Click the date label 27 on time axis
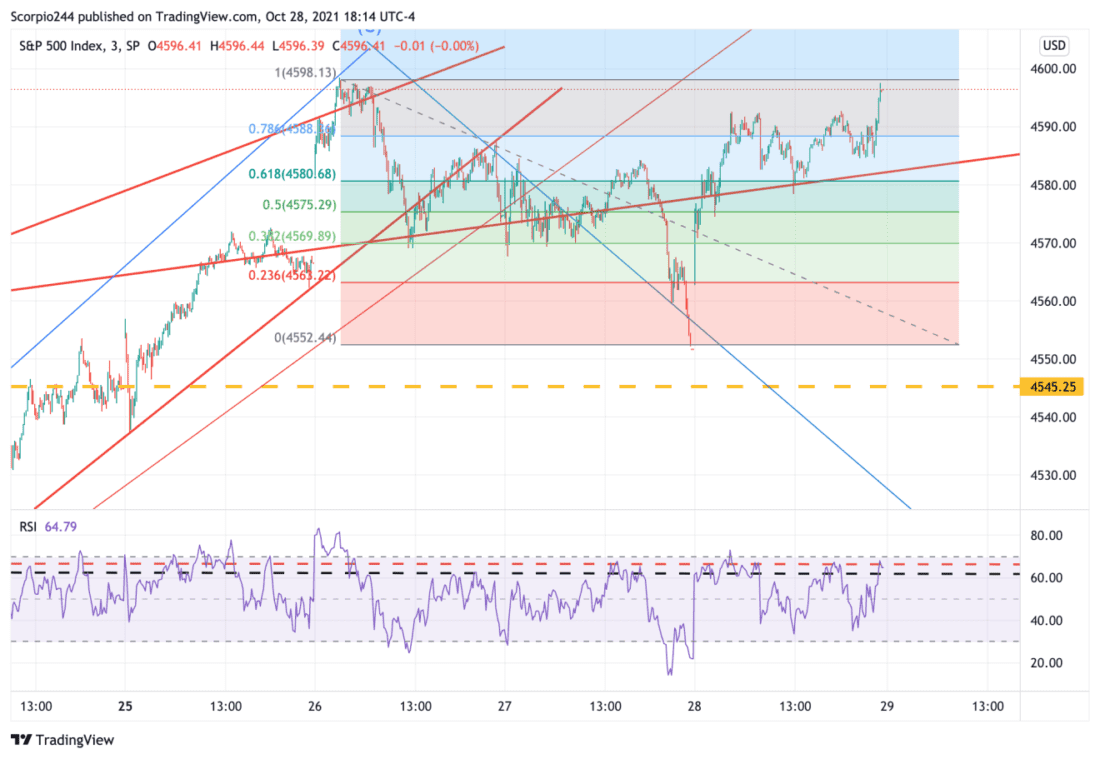This screenshot has height=759, width=1100. 504,706
